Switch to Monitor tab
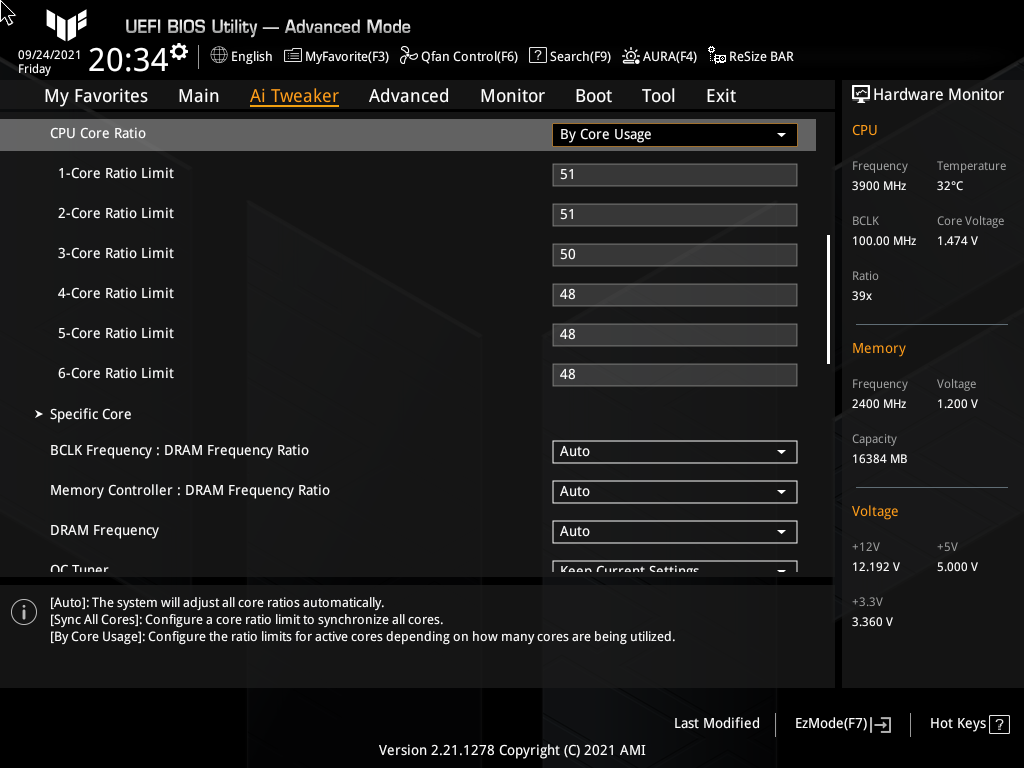This screenshot has width=1024, height=768. [512, 96]
